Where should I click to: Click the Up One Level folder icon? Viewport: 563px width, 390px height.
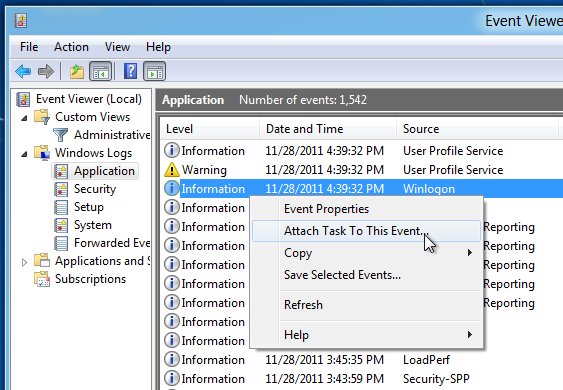click(76, 71)
